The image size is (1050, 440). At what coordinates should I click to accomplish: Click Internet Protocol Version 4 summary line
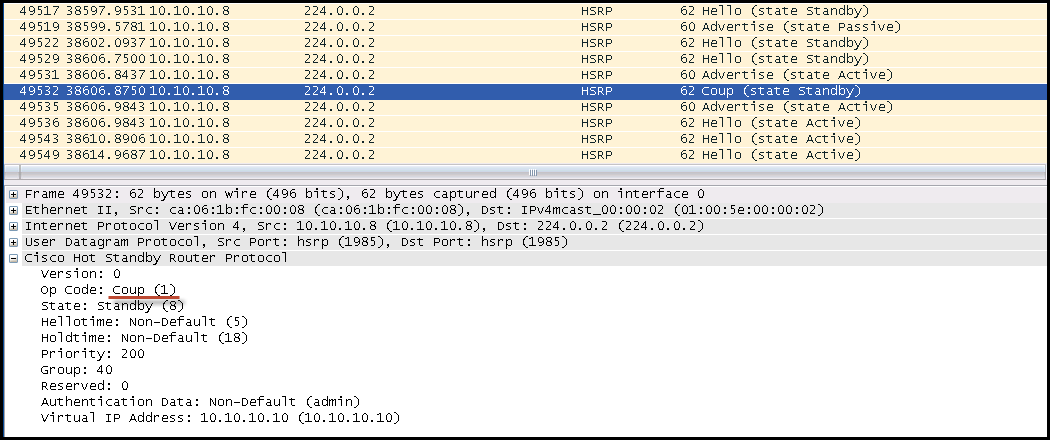pos(364,226)
